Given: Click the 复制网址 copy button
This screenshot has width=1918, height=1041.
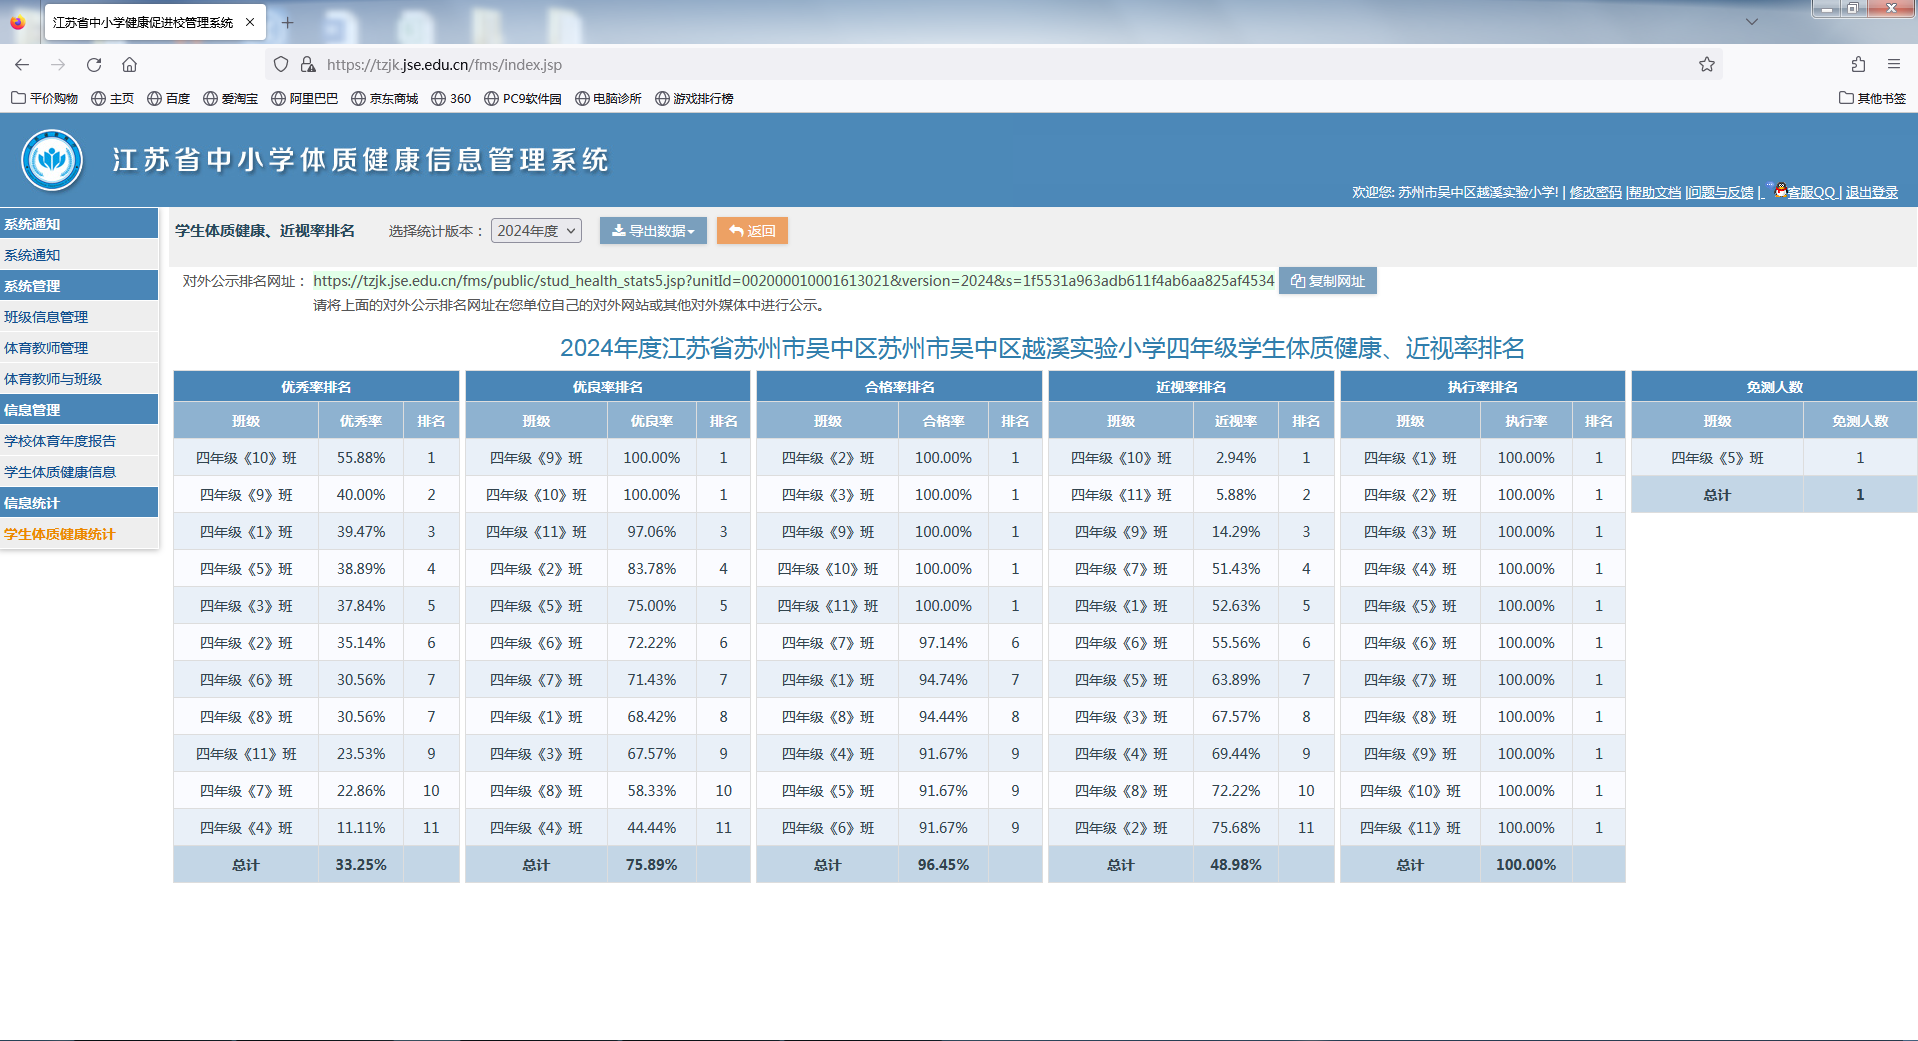Looking at the screenshot, I should (1328, 281).
